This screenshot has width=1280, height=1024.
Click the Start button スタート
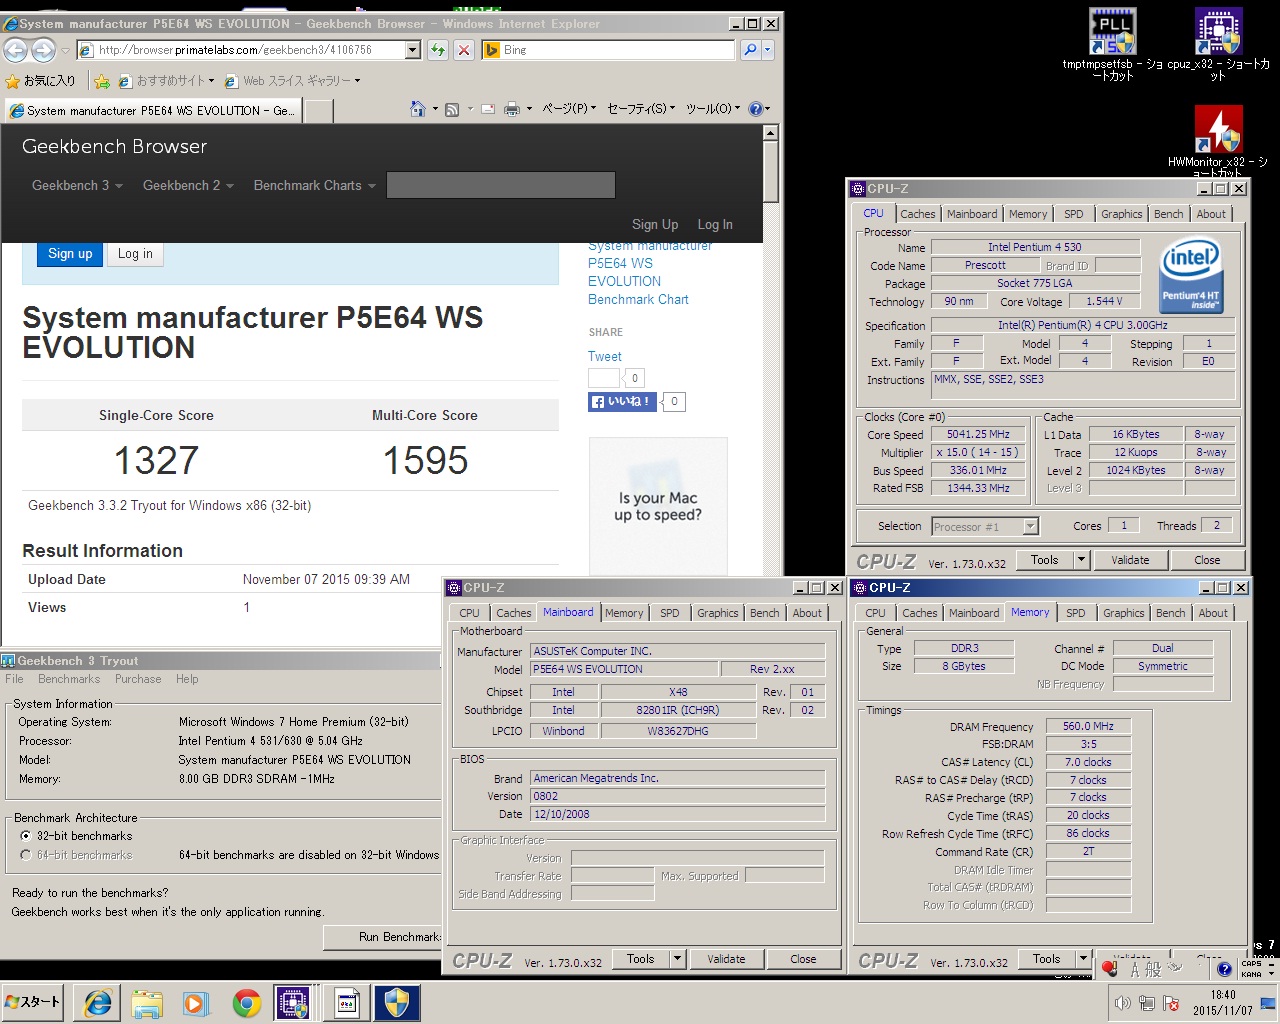tap(33, 1002)
